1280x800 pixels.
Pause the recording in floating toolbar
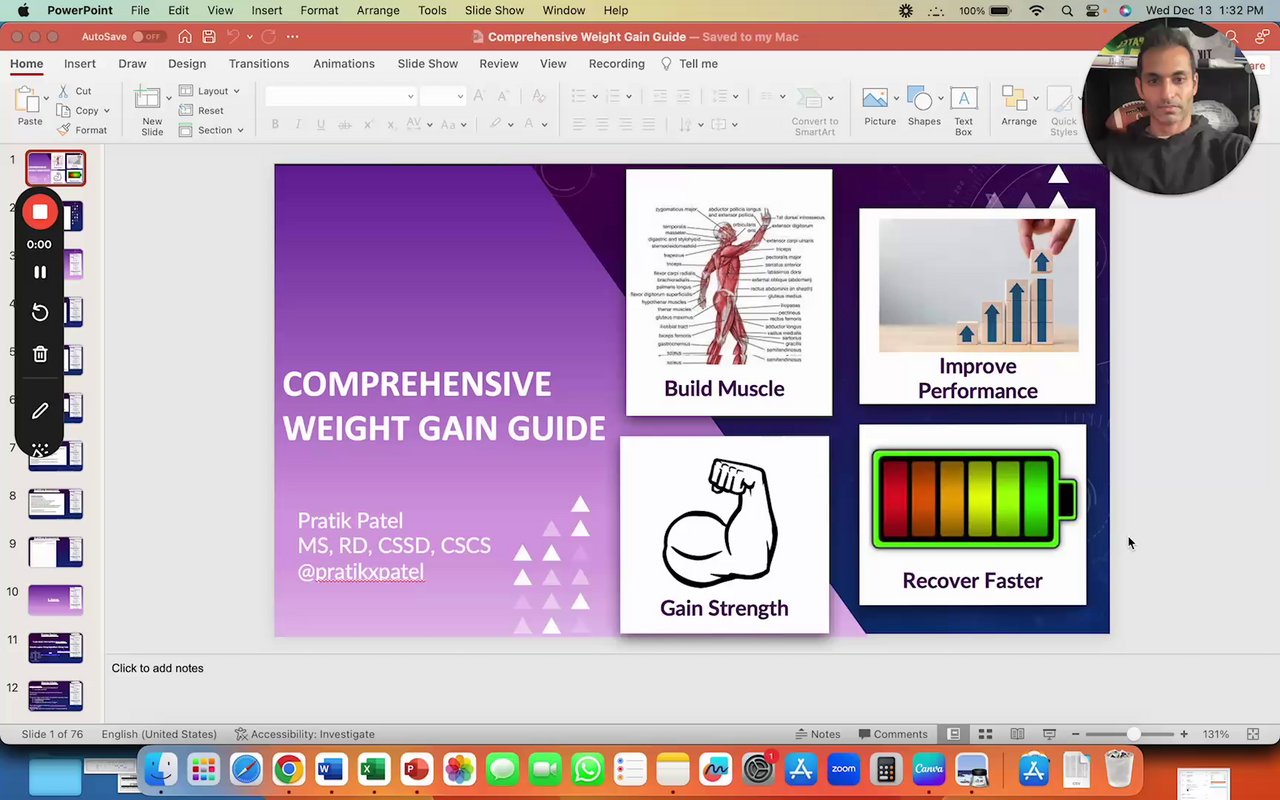pos(40,272)
